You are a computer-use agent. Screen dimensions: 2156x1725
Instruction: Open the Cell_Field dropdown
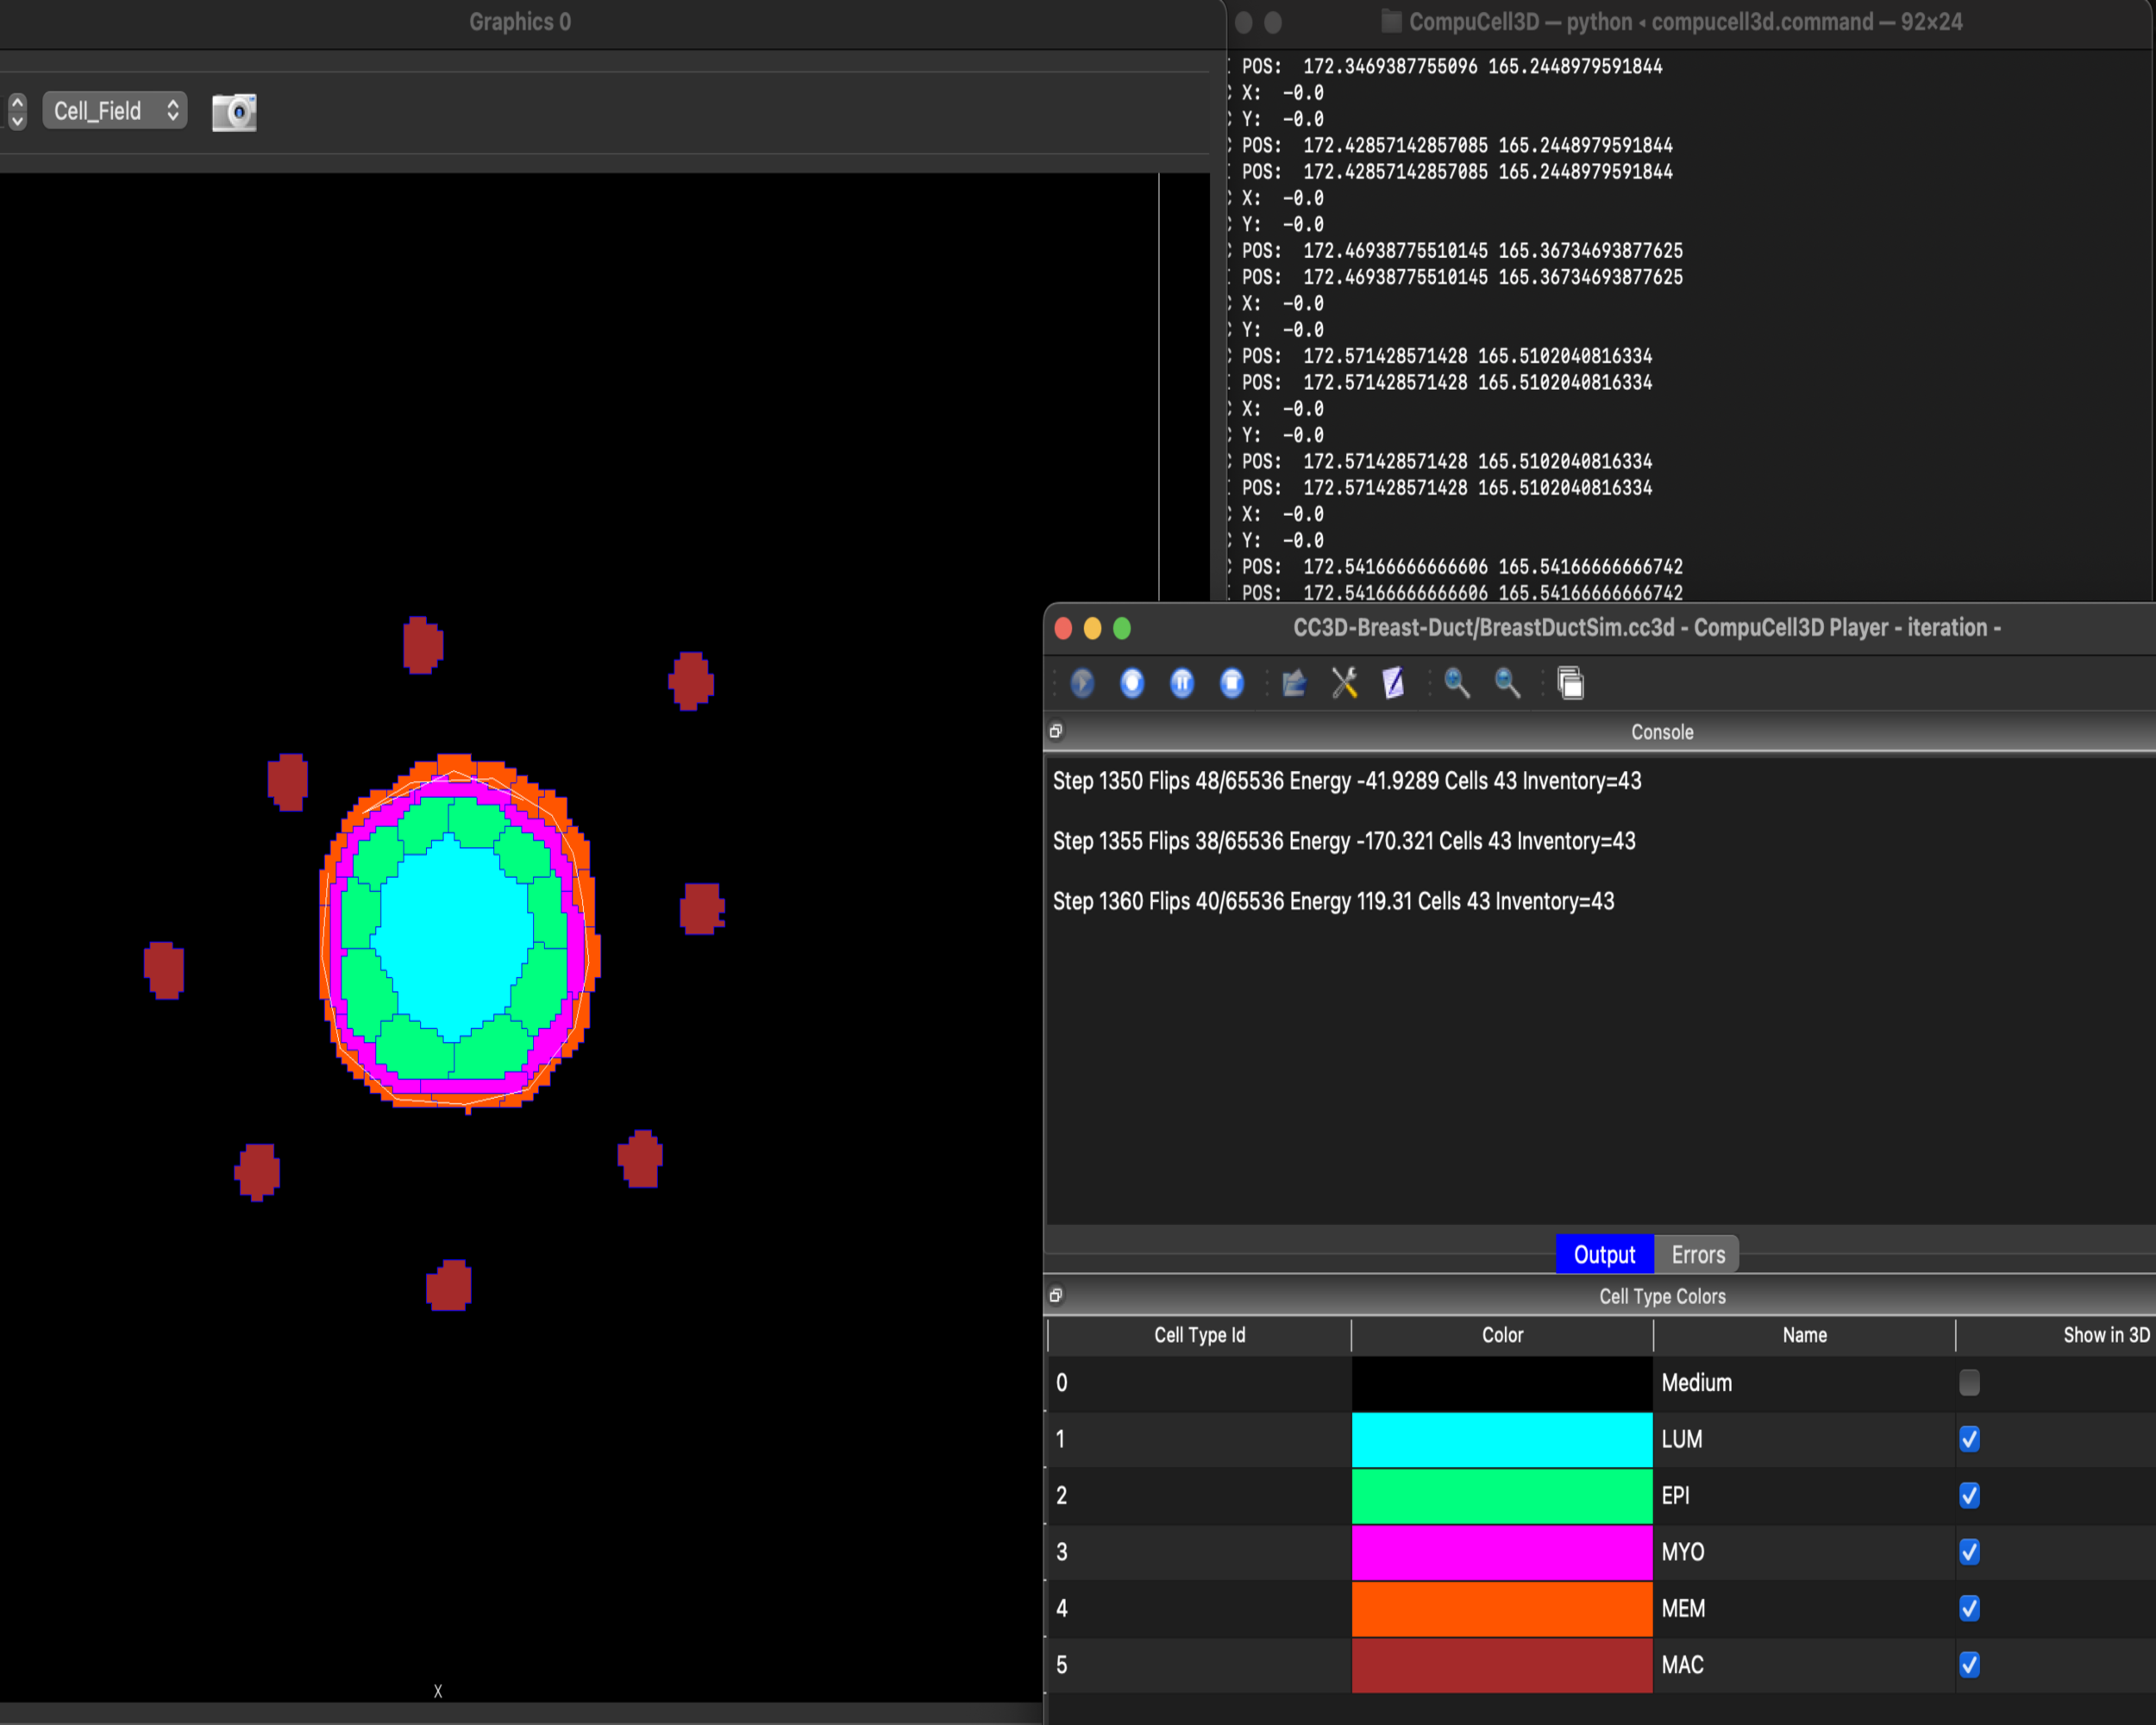click(115, 111)
